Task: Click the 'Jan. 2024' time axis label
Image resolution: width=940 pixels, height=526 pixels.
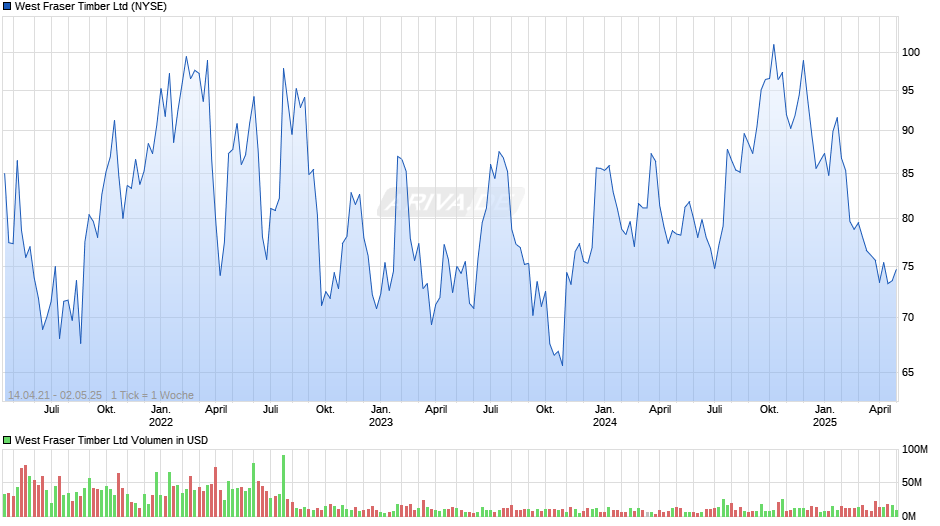Action: pyautogui.click(x=605, y=416)
